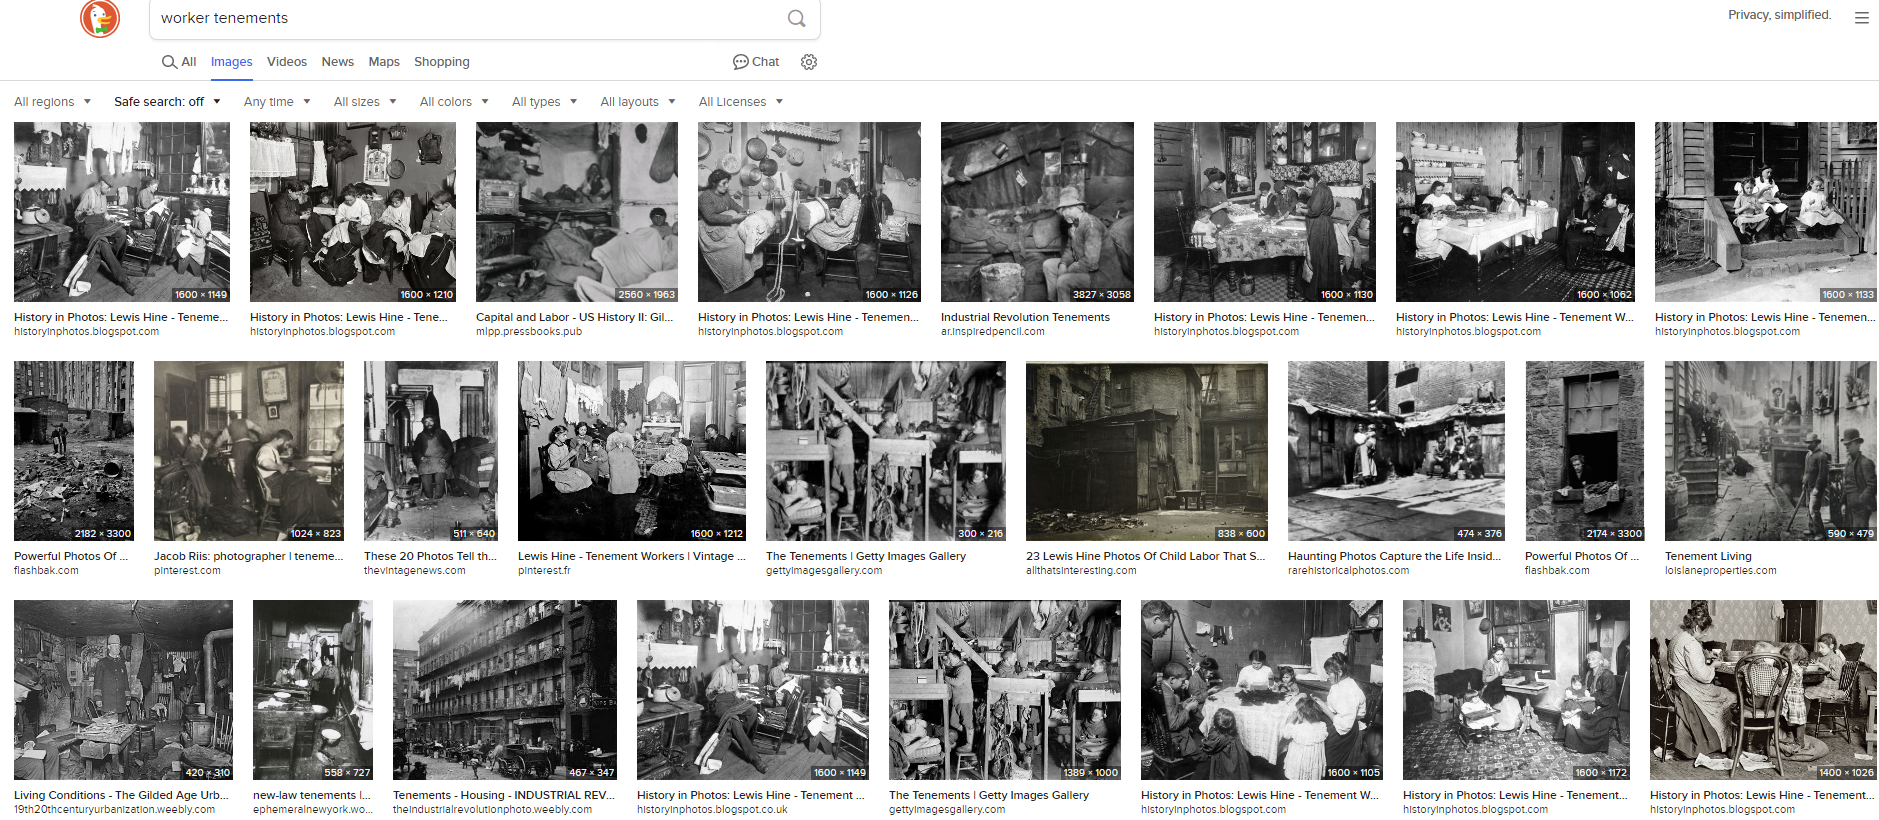
Task: Open the Maps tab
Action: point(384,62)
